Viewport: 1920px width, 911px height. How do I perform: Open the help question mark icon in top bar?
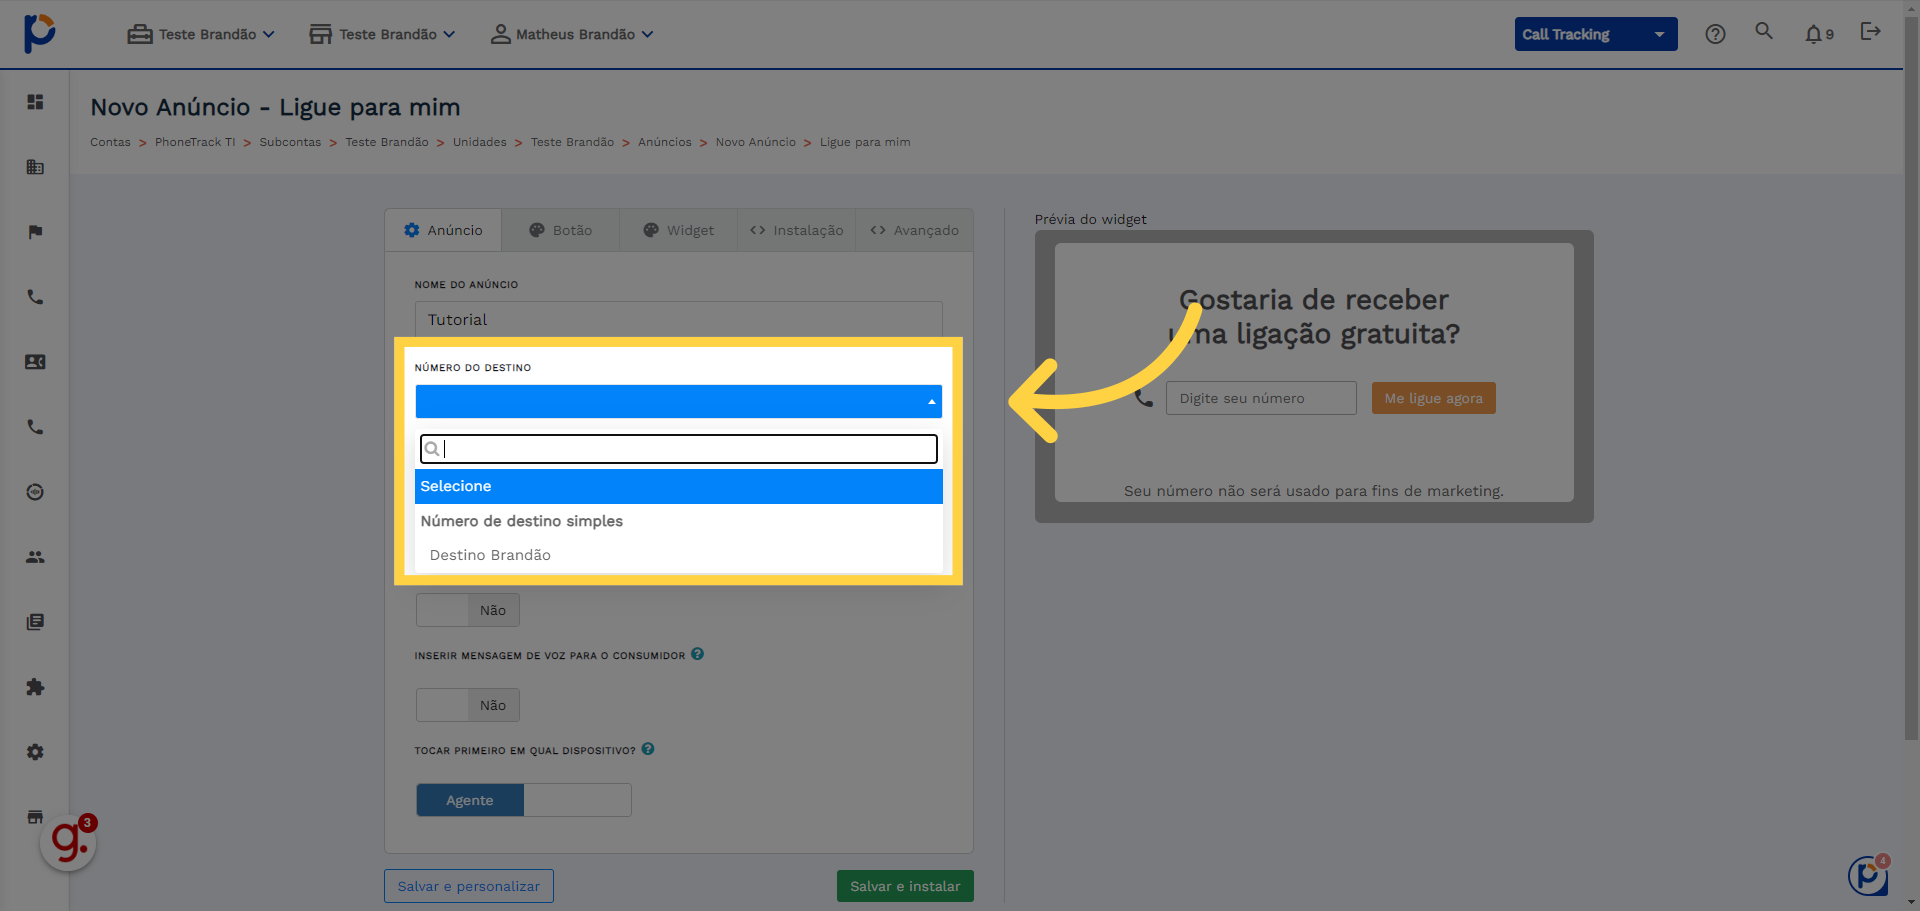[1715, 34]
